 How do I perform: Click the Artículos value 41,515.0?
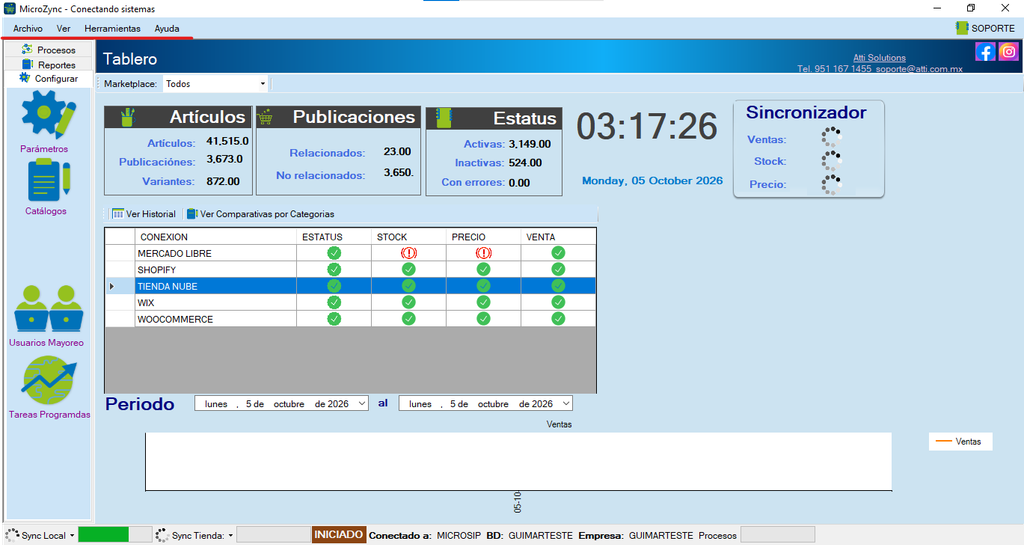click(227, 141)
